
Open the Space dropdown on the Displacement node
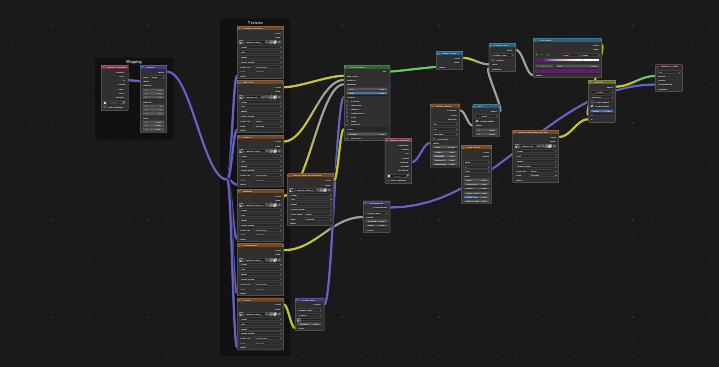pyautogui.click(x=377, y=213)
